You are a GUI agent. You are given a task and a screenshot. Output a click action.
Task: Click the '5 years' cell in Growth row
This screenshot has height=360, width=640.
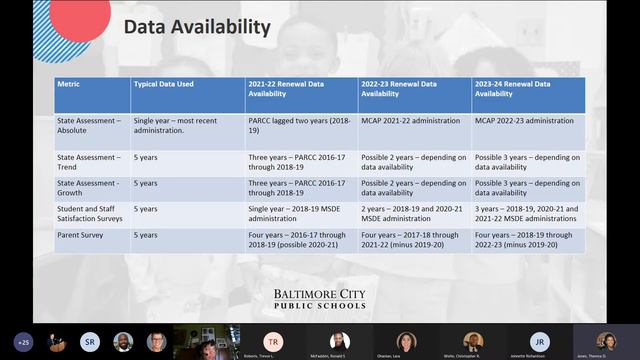click(188, 189)
